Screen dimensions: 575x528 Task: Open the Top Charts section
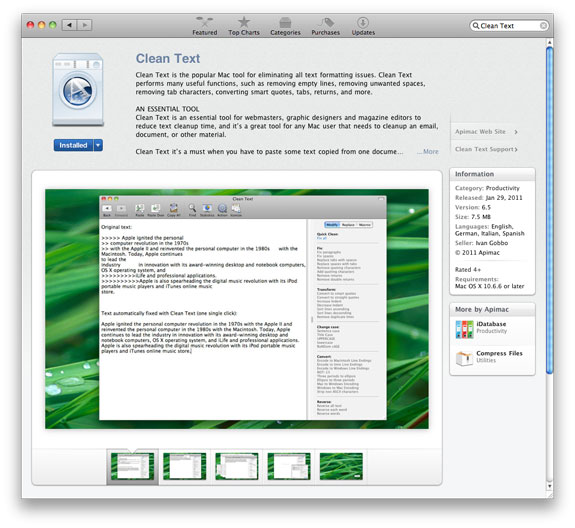pos(243,26)
